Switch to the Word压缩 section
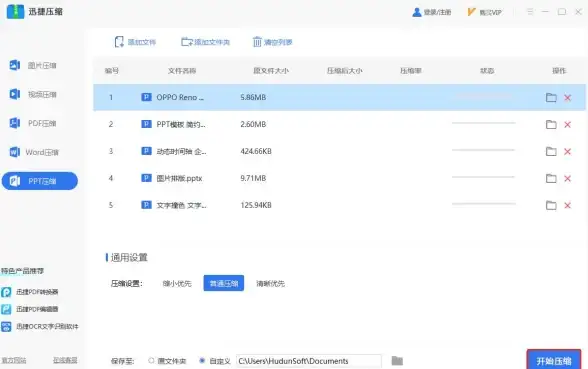The width and height of the screenshot is (588, 369). 34,152
